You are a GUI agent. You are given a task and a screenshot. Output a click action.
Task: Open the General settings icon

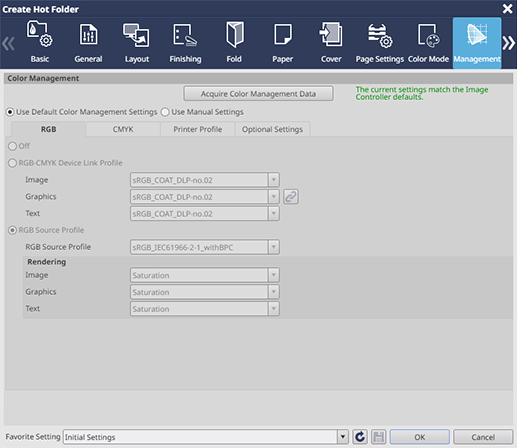click(88, 43)
